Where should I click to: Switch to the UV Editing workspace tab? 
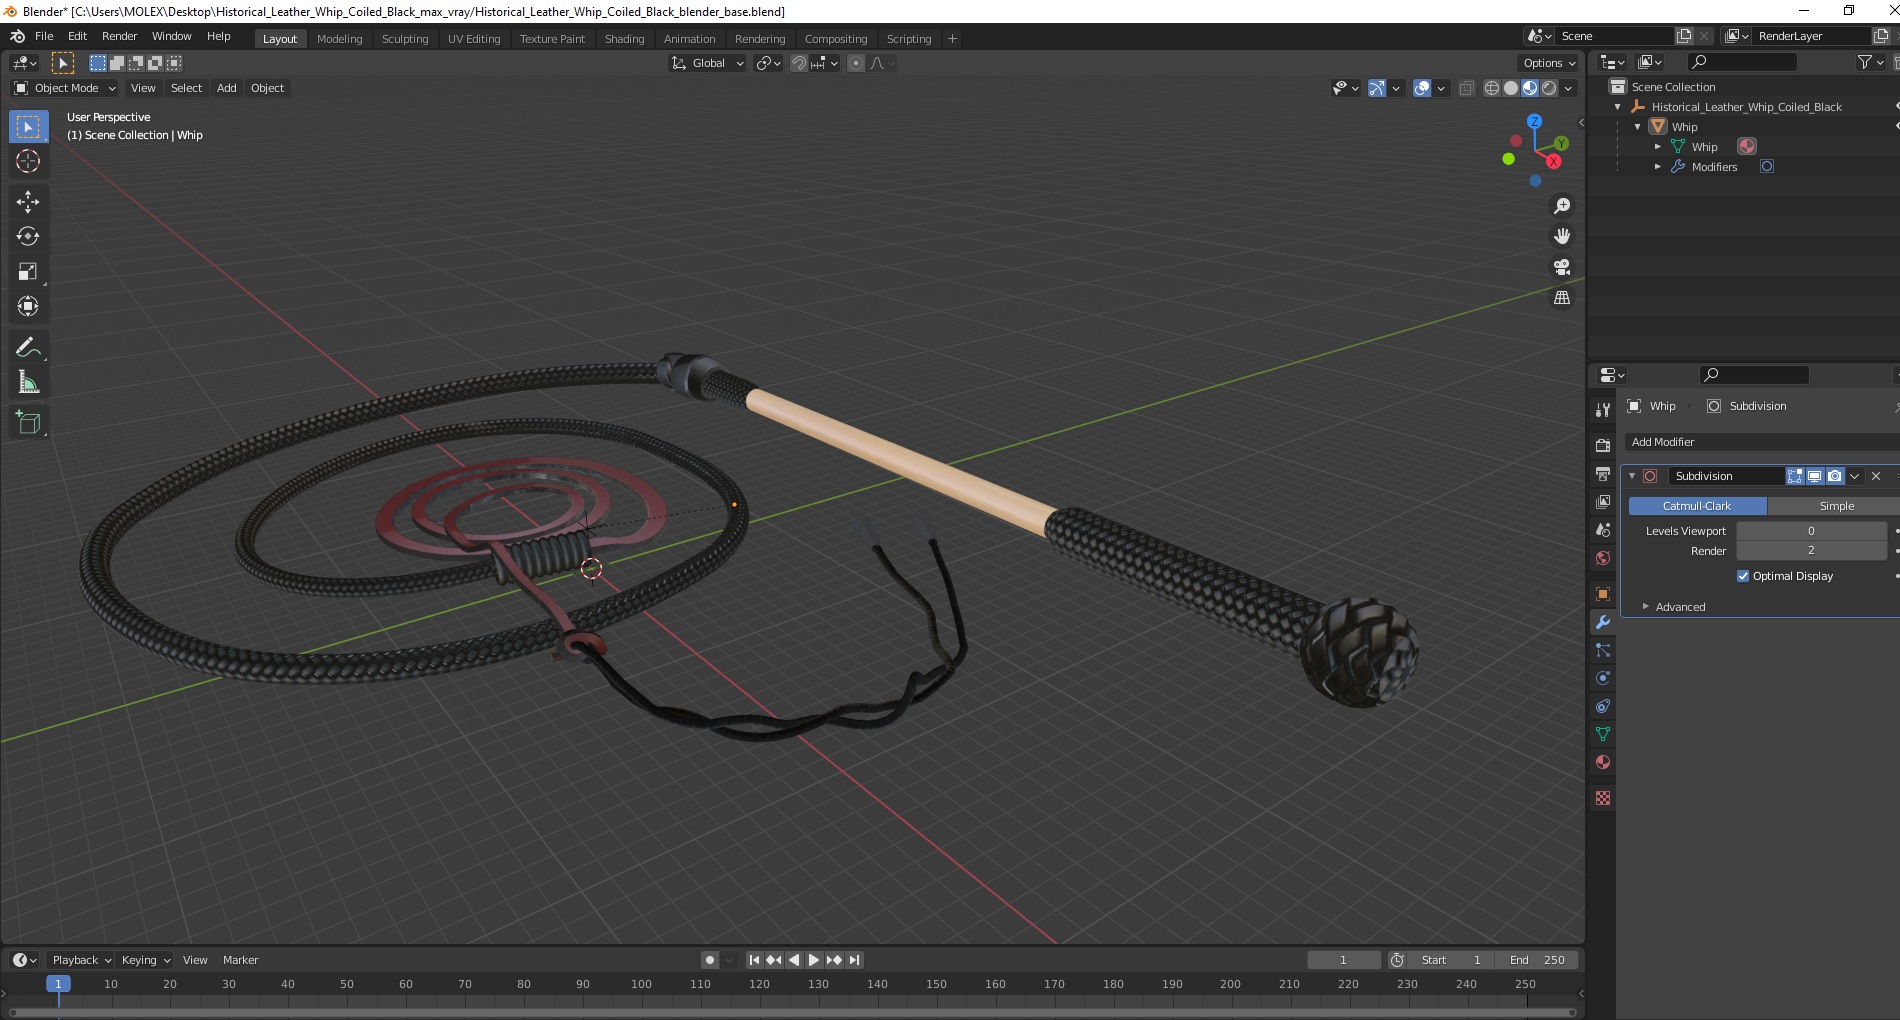click(x=474, y=39)
